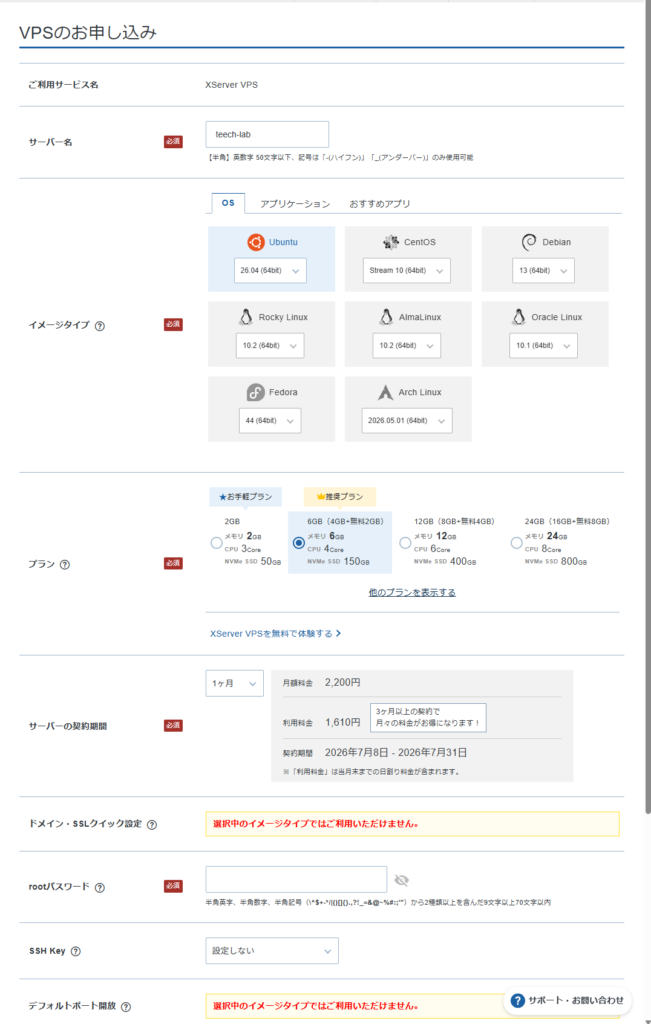
Task: Switch to the アプリケーション tab
Action: [x=295, y=204]
